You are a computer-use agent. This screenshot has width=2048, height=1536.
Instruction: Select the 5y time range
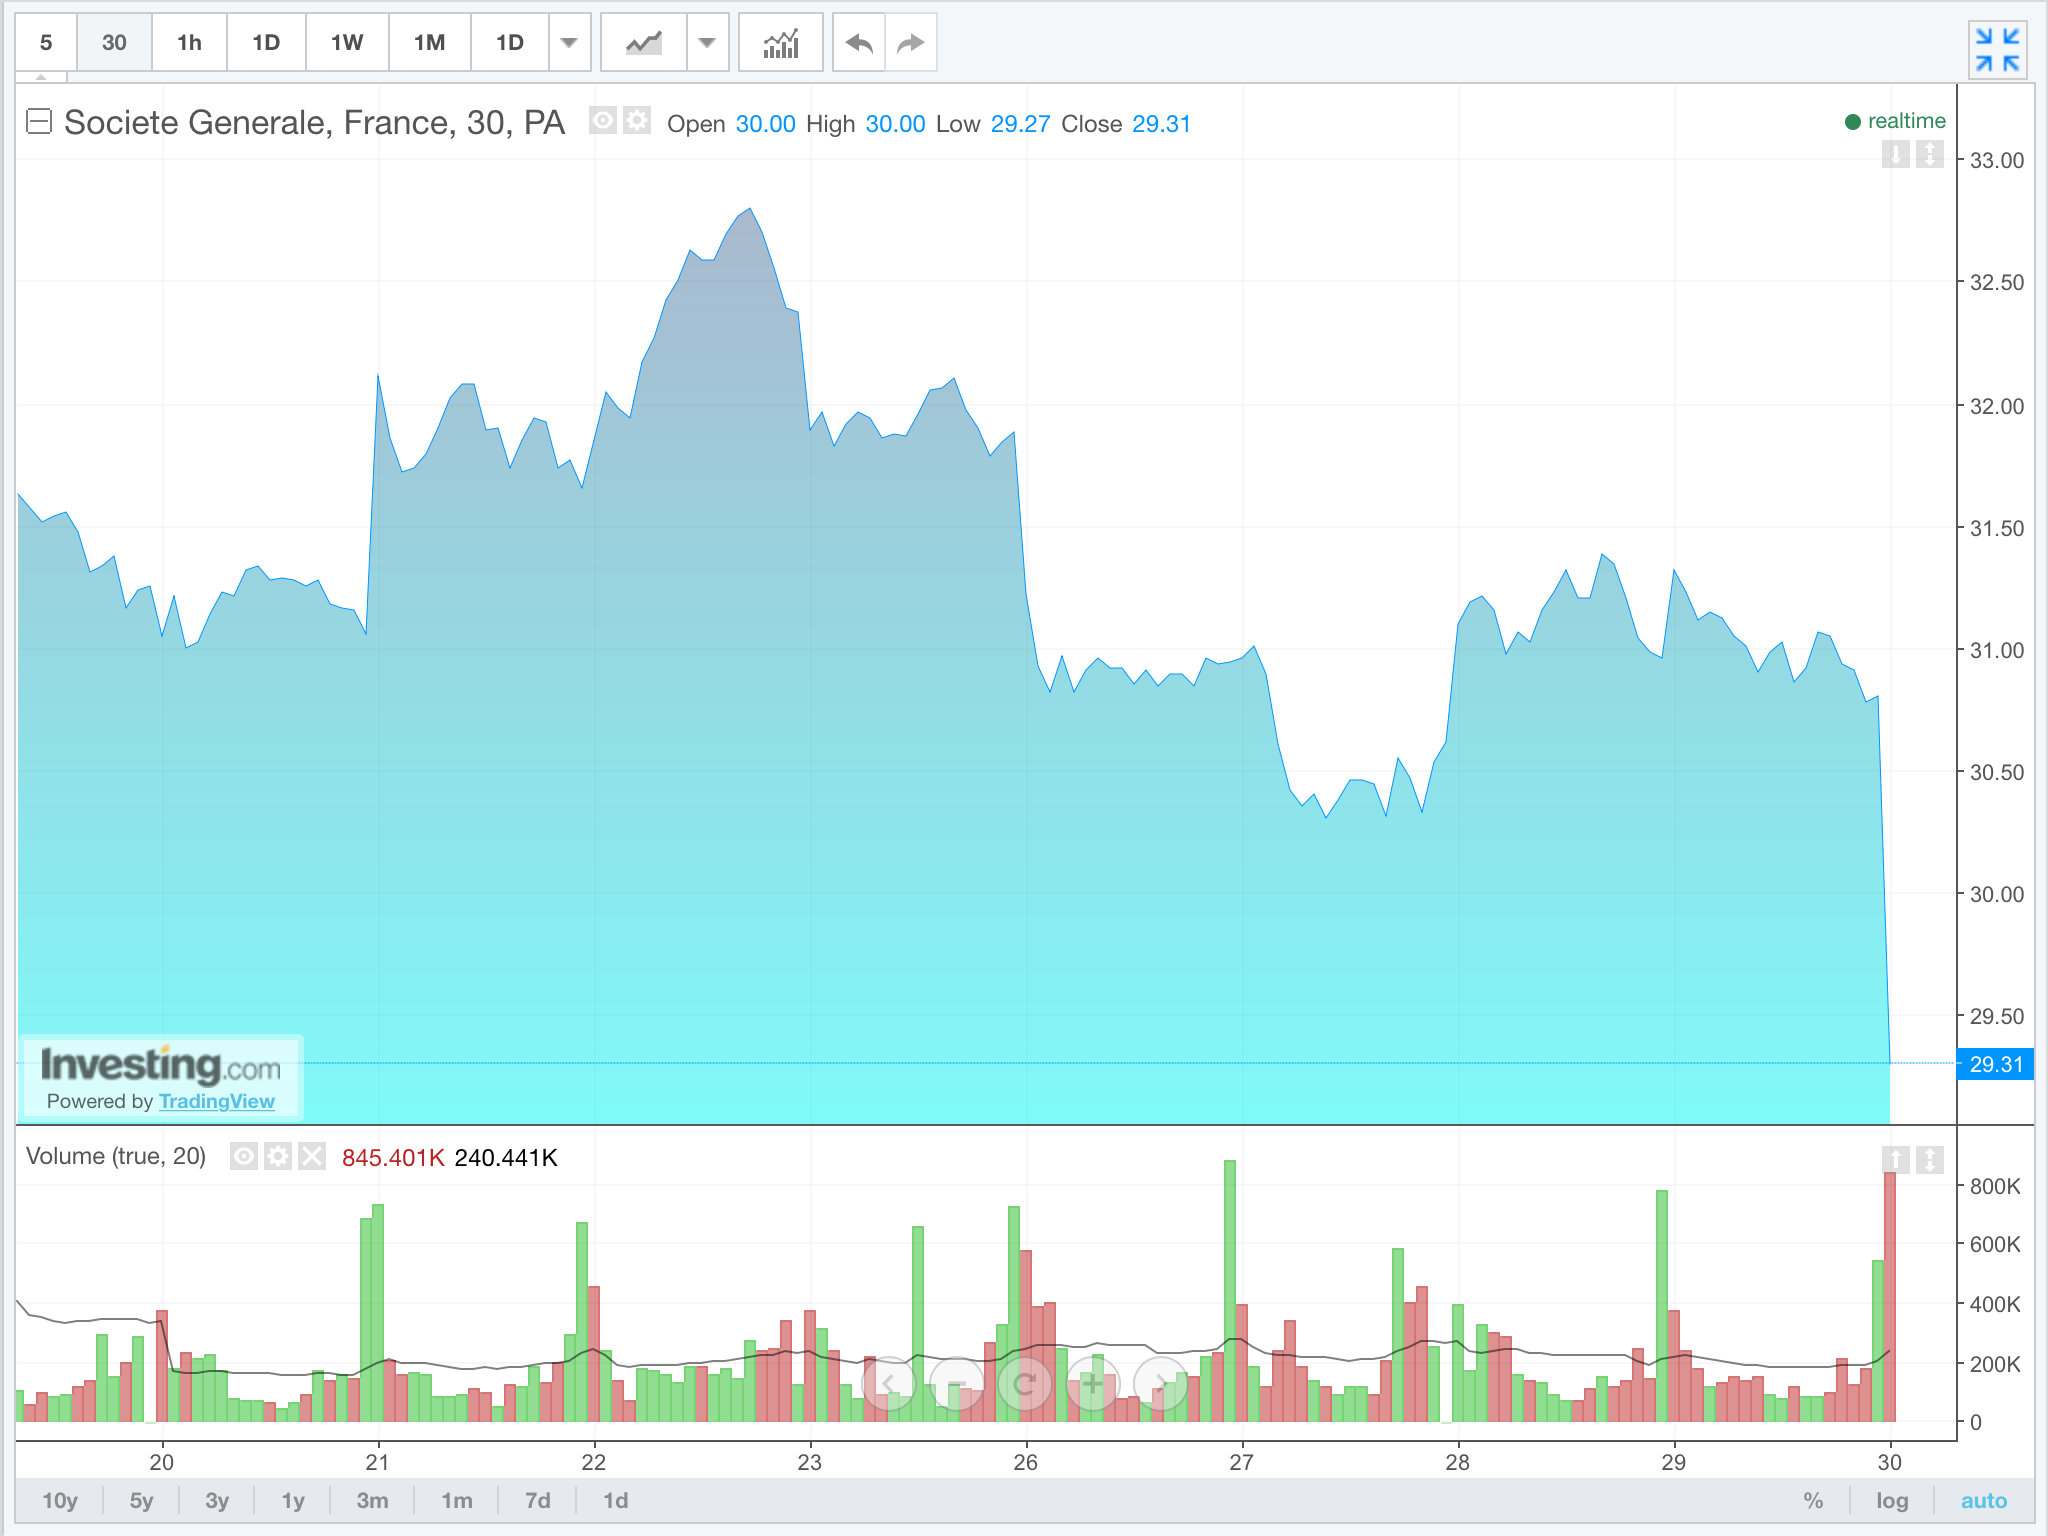(141, 1500)
